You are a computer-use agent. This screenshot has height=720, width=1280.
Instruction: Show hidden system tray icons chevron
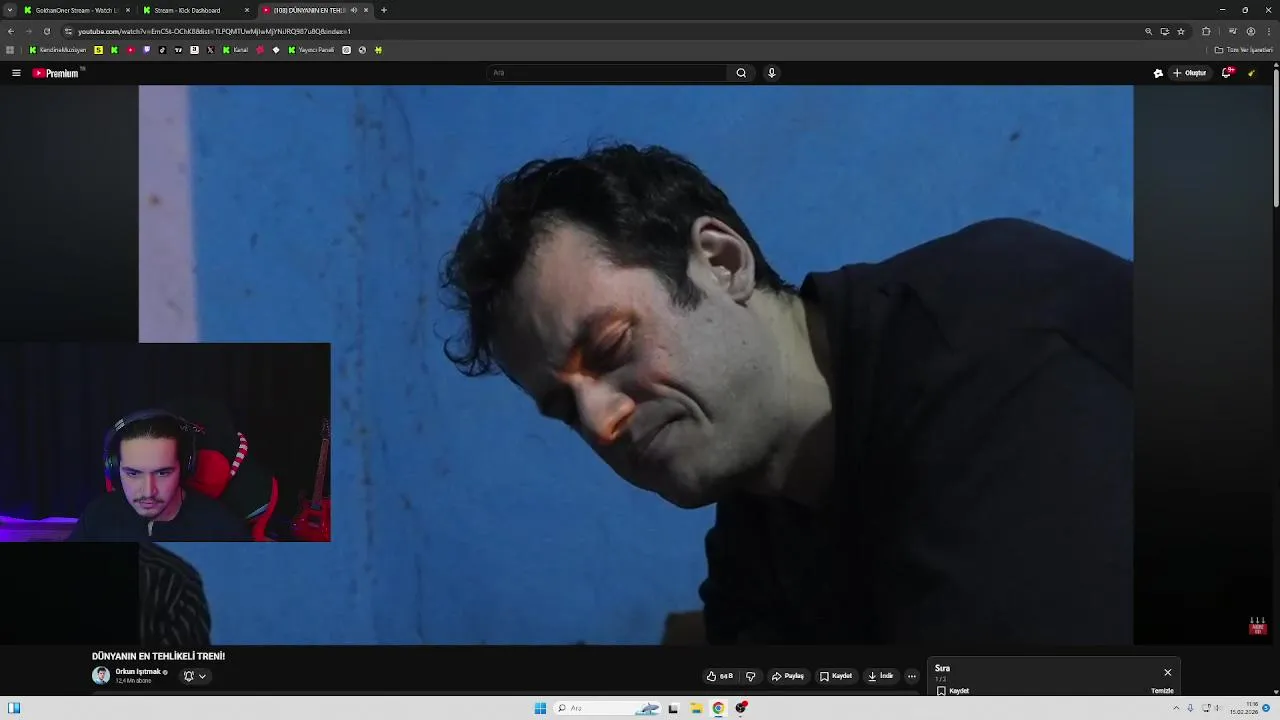[1176, 708]
